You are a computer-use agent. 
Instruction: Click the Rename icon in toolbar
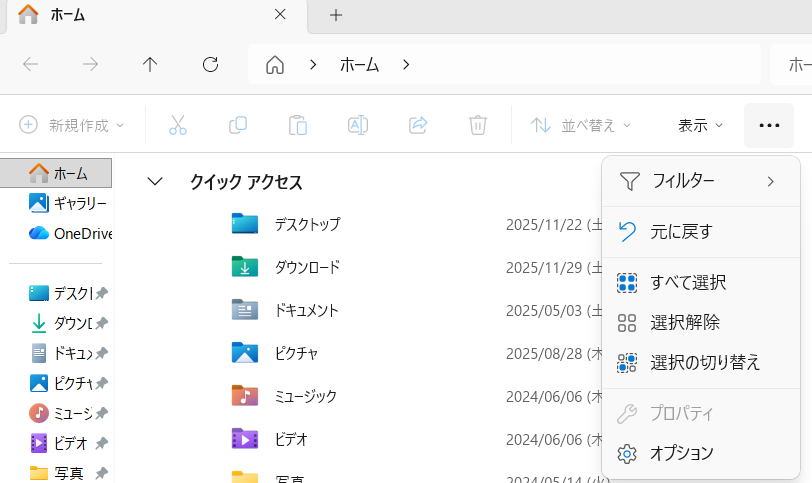tap(358, 125)
